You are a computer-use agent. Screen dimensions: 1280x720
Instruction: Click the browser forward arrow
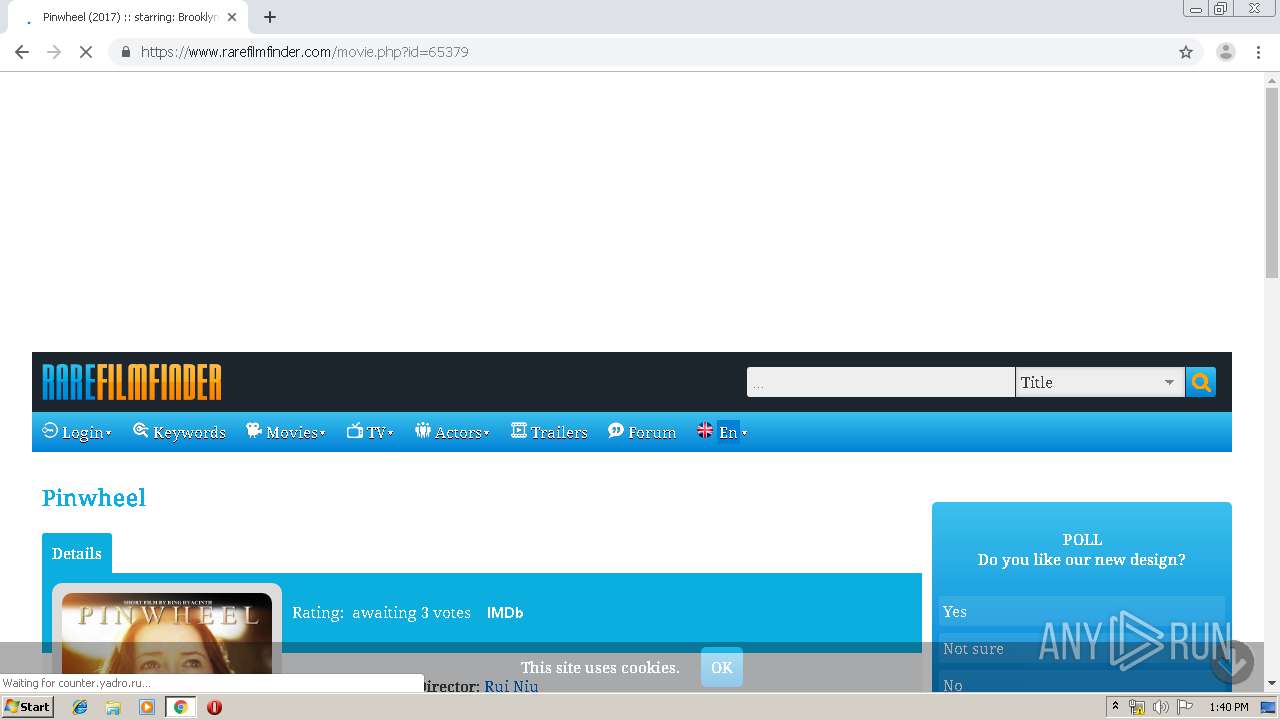pos(54,52)
